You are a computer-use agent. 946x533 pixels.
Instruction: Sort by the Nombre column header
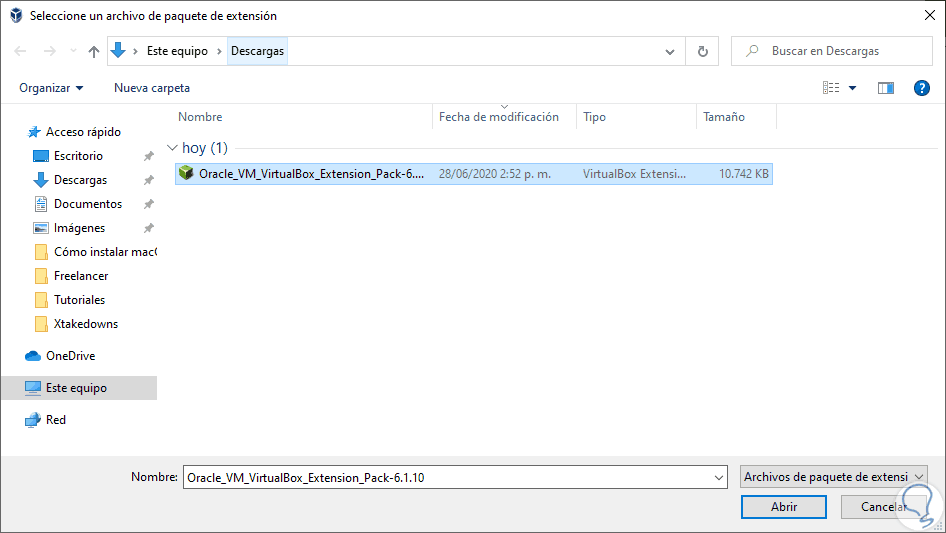(x=200, y=117)
